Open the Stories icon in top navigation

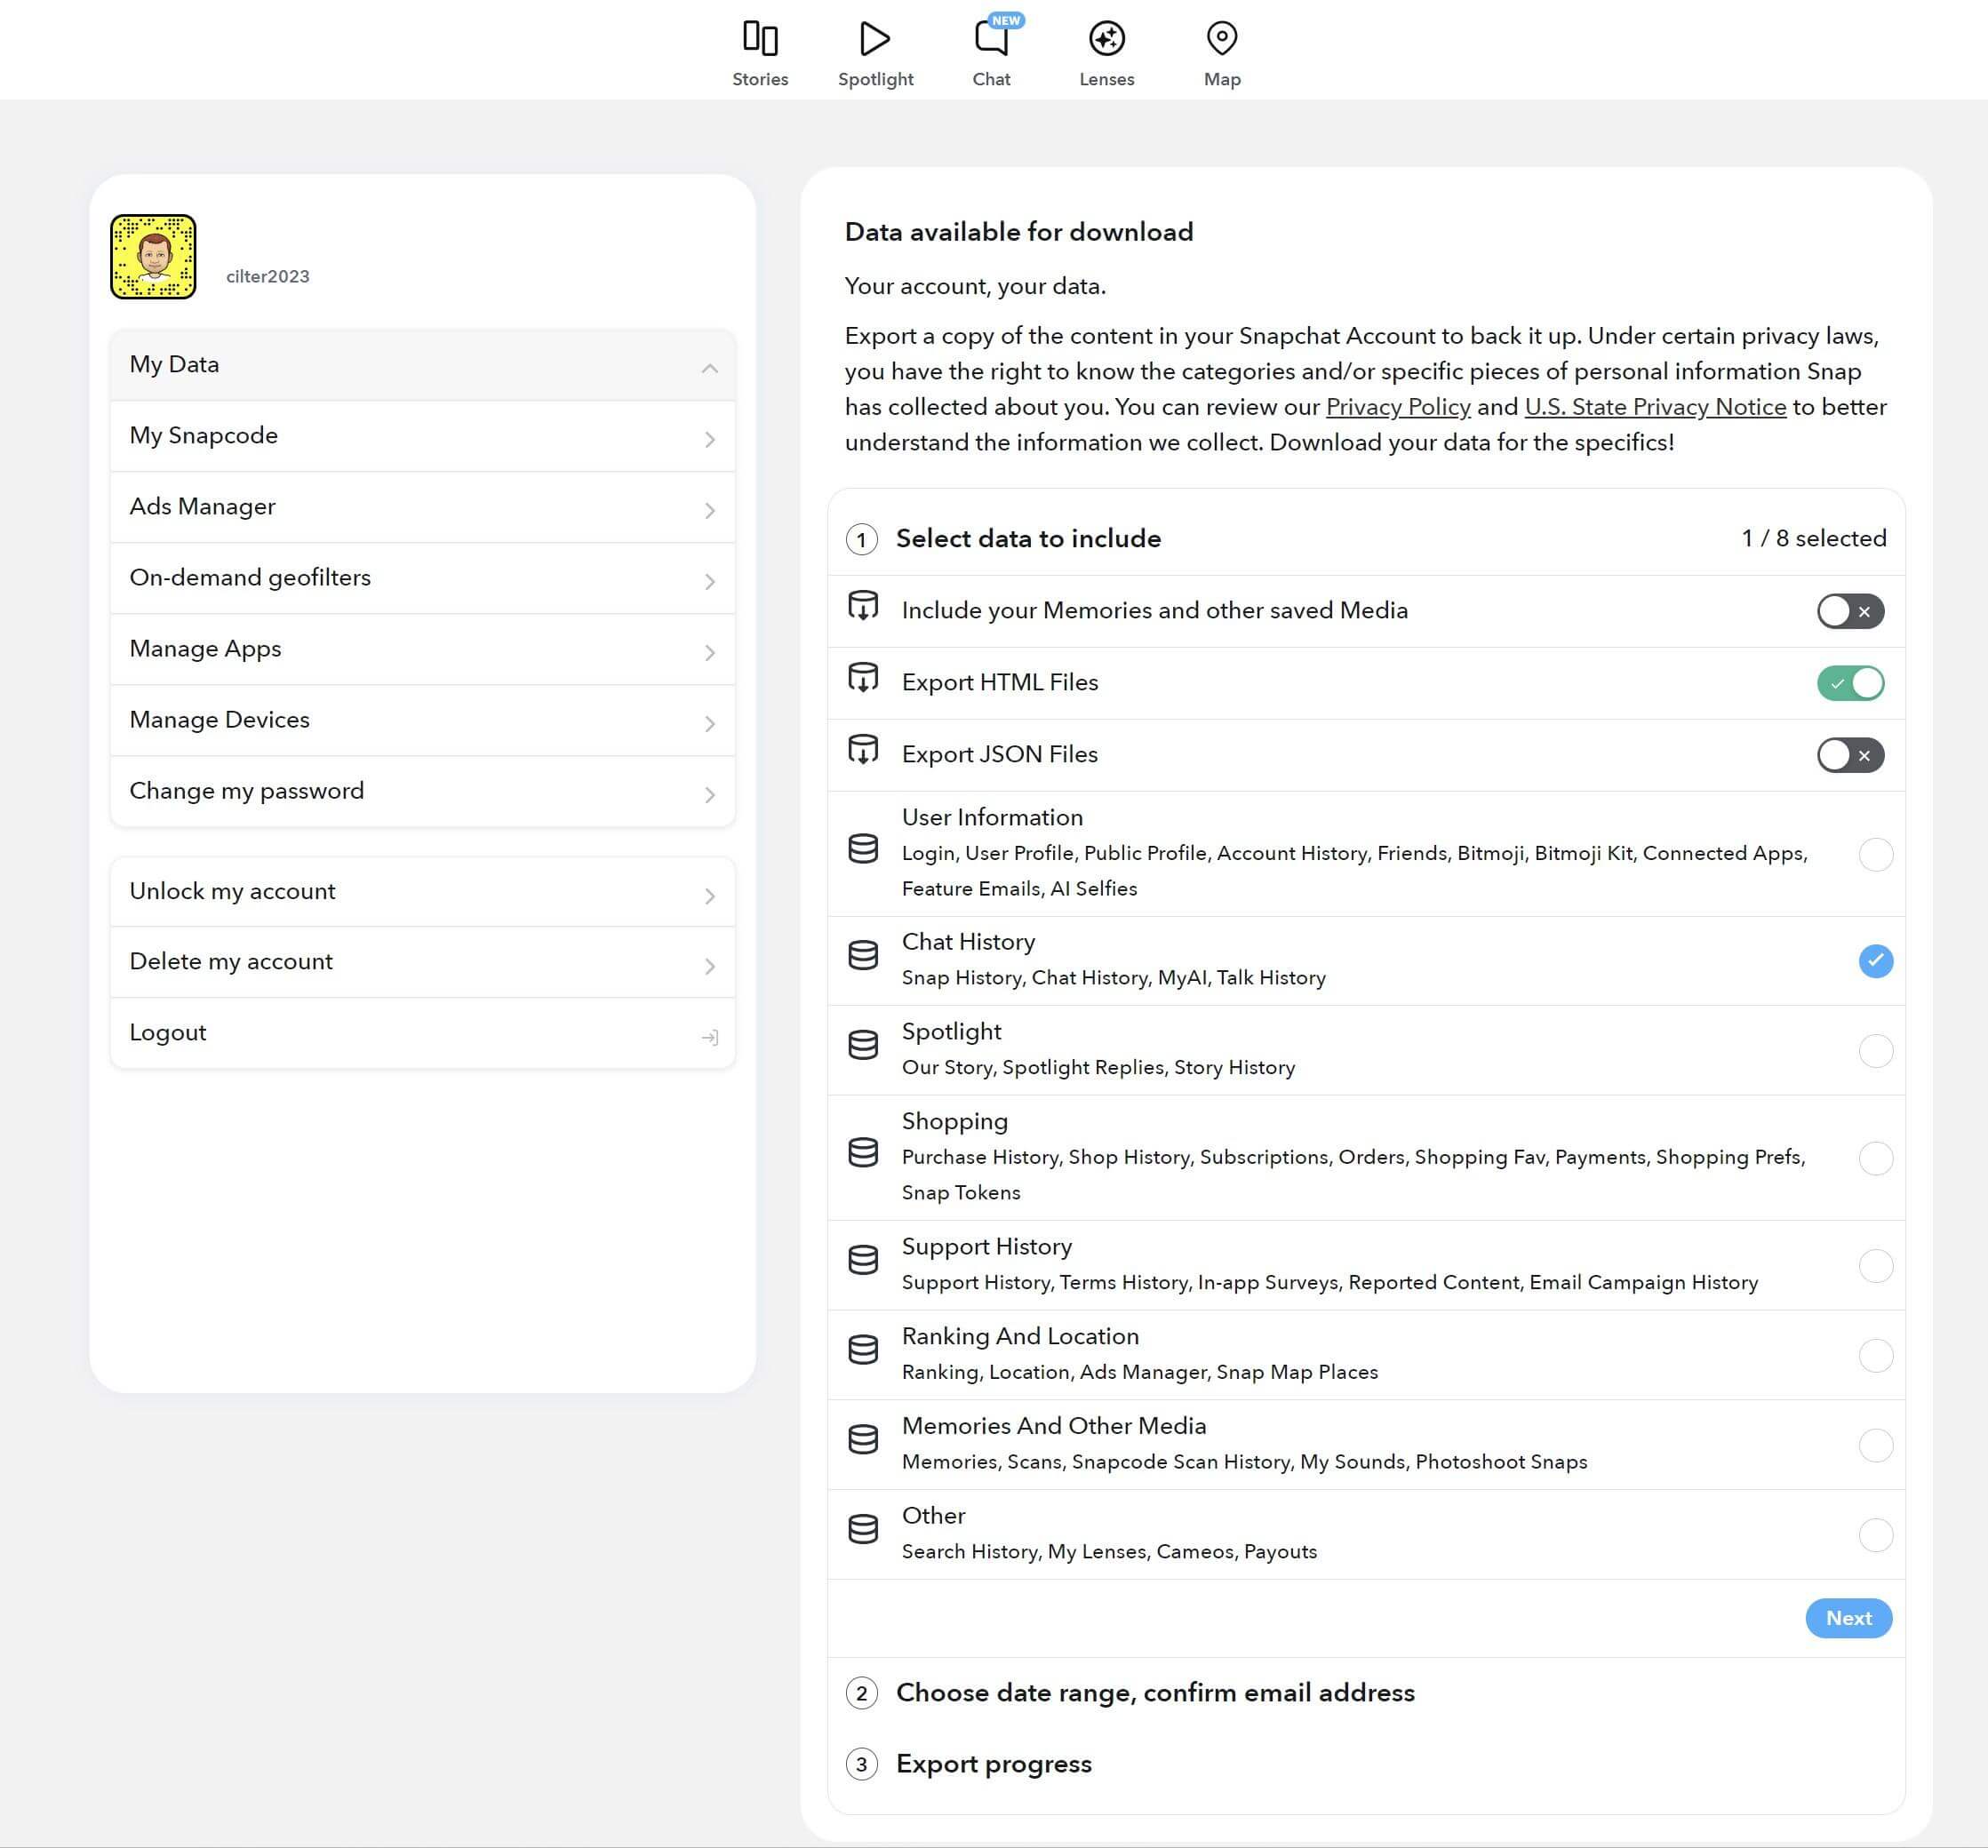pos(760,40)
